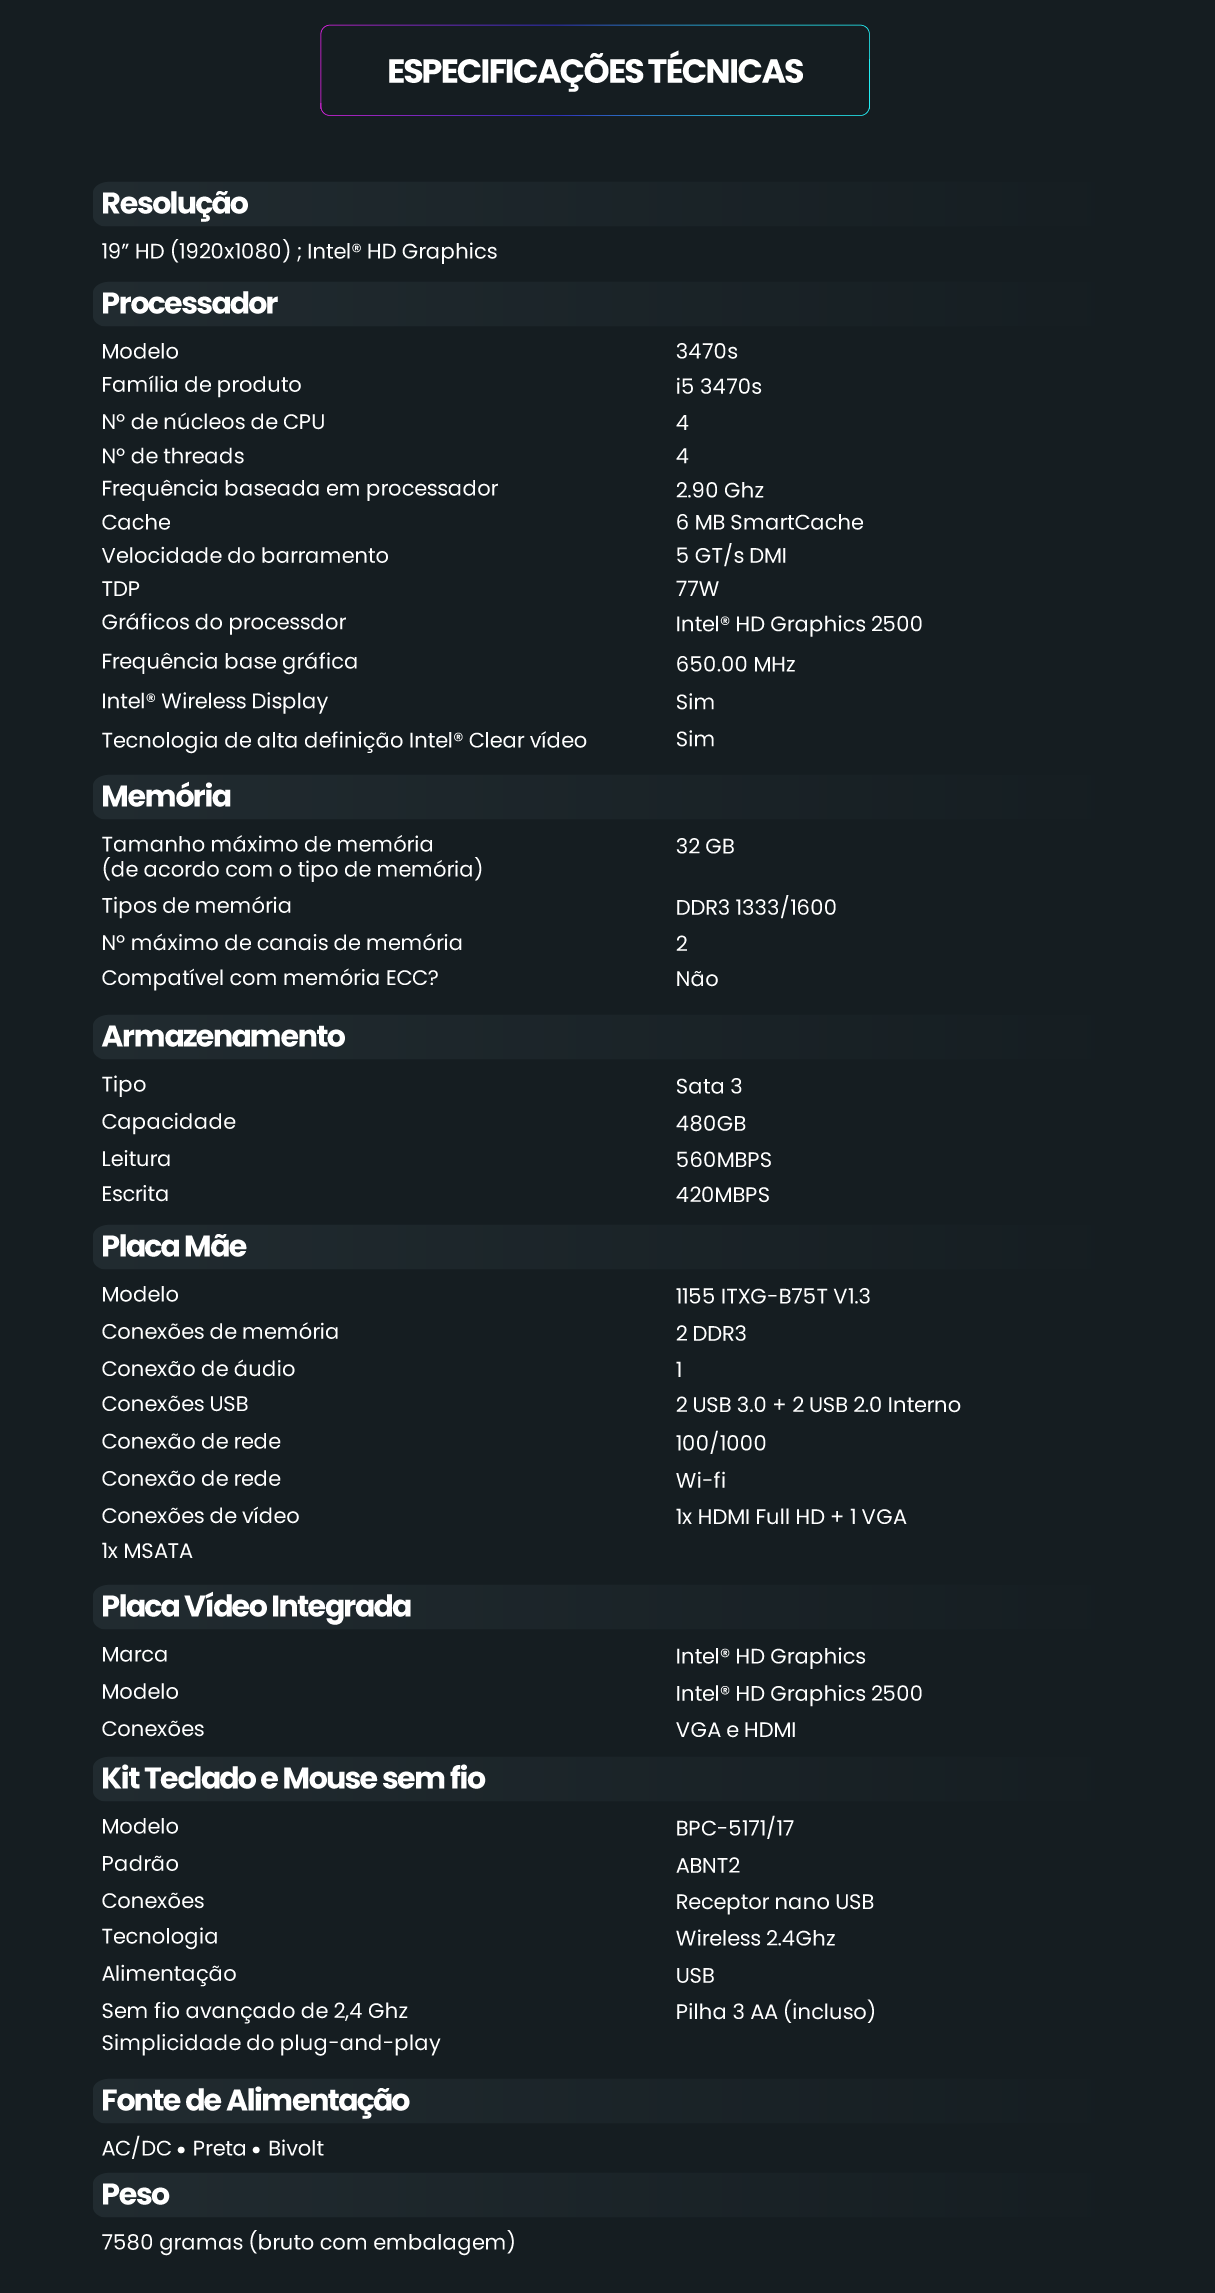Select the i5 3470s product family value
This screenshot has width=1215, height=2293.
[x=718, y=386]
